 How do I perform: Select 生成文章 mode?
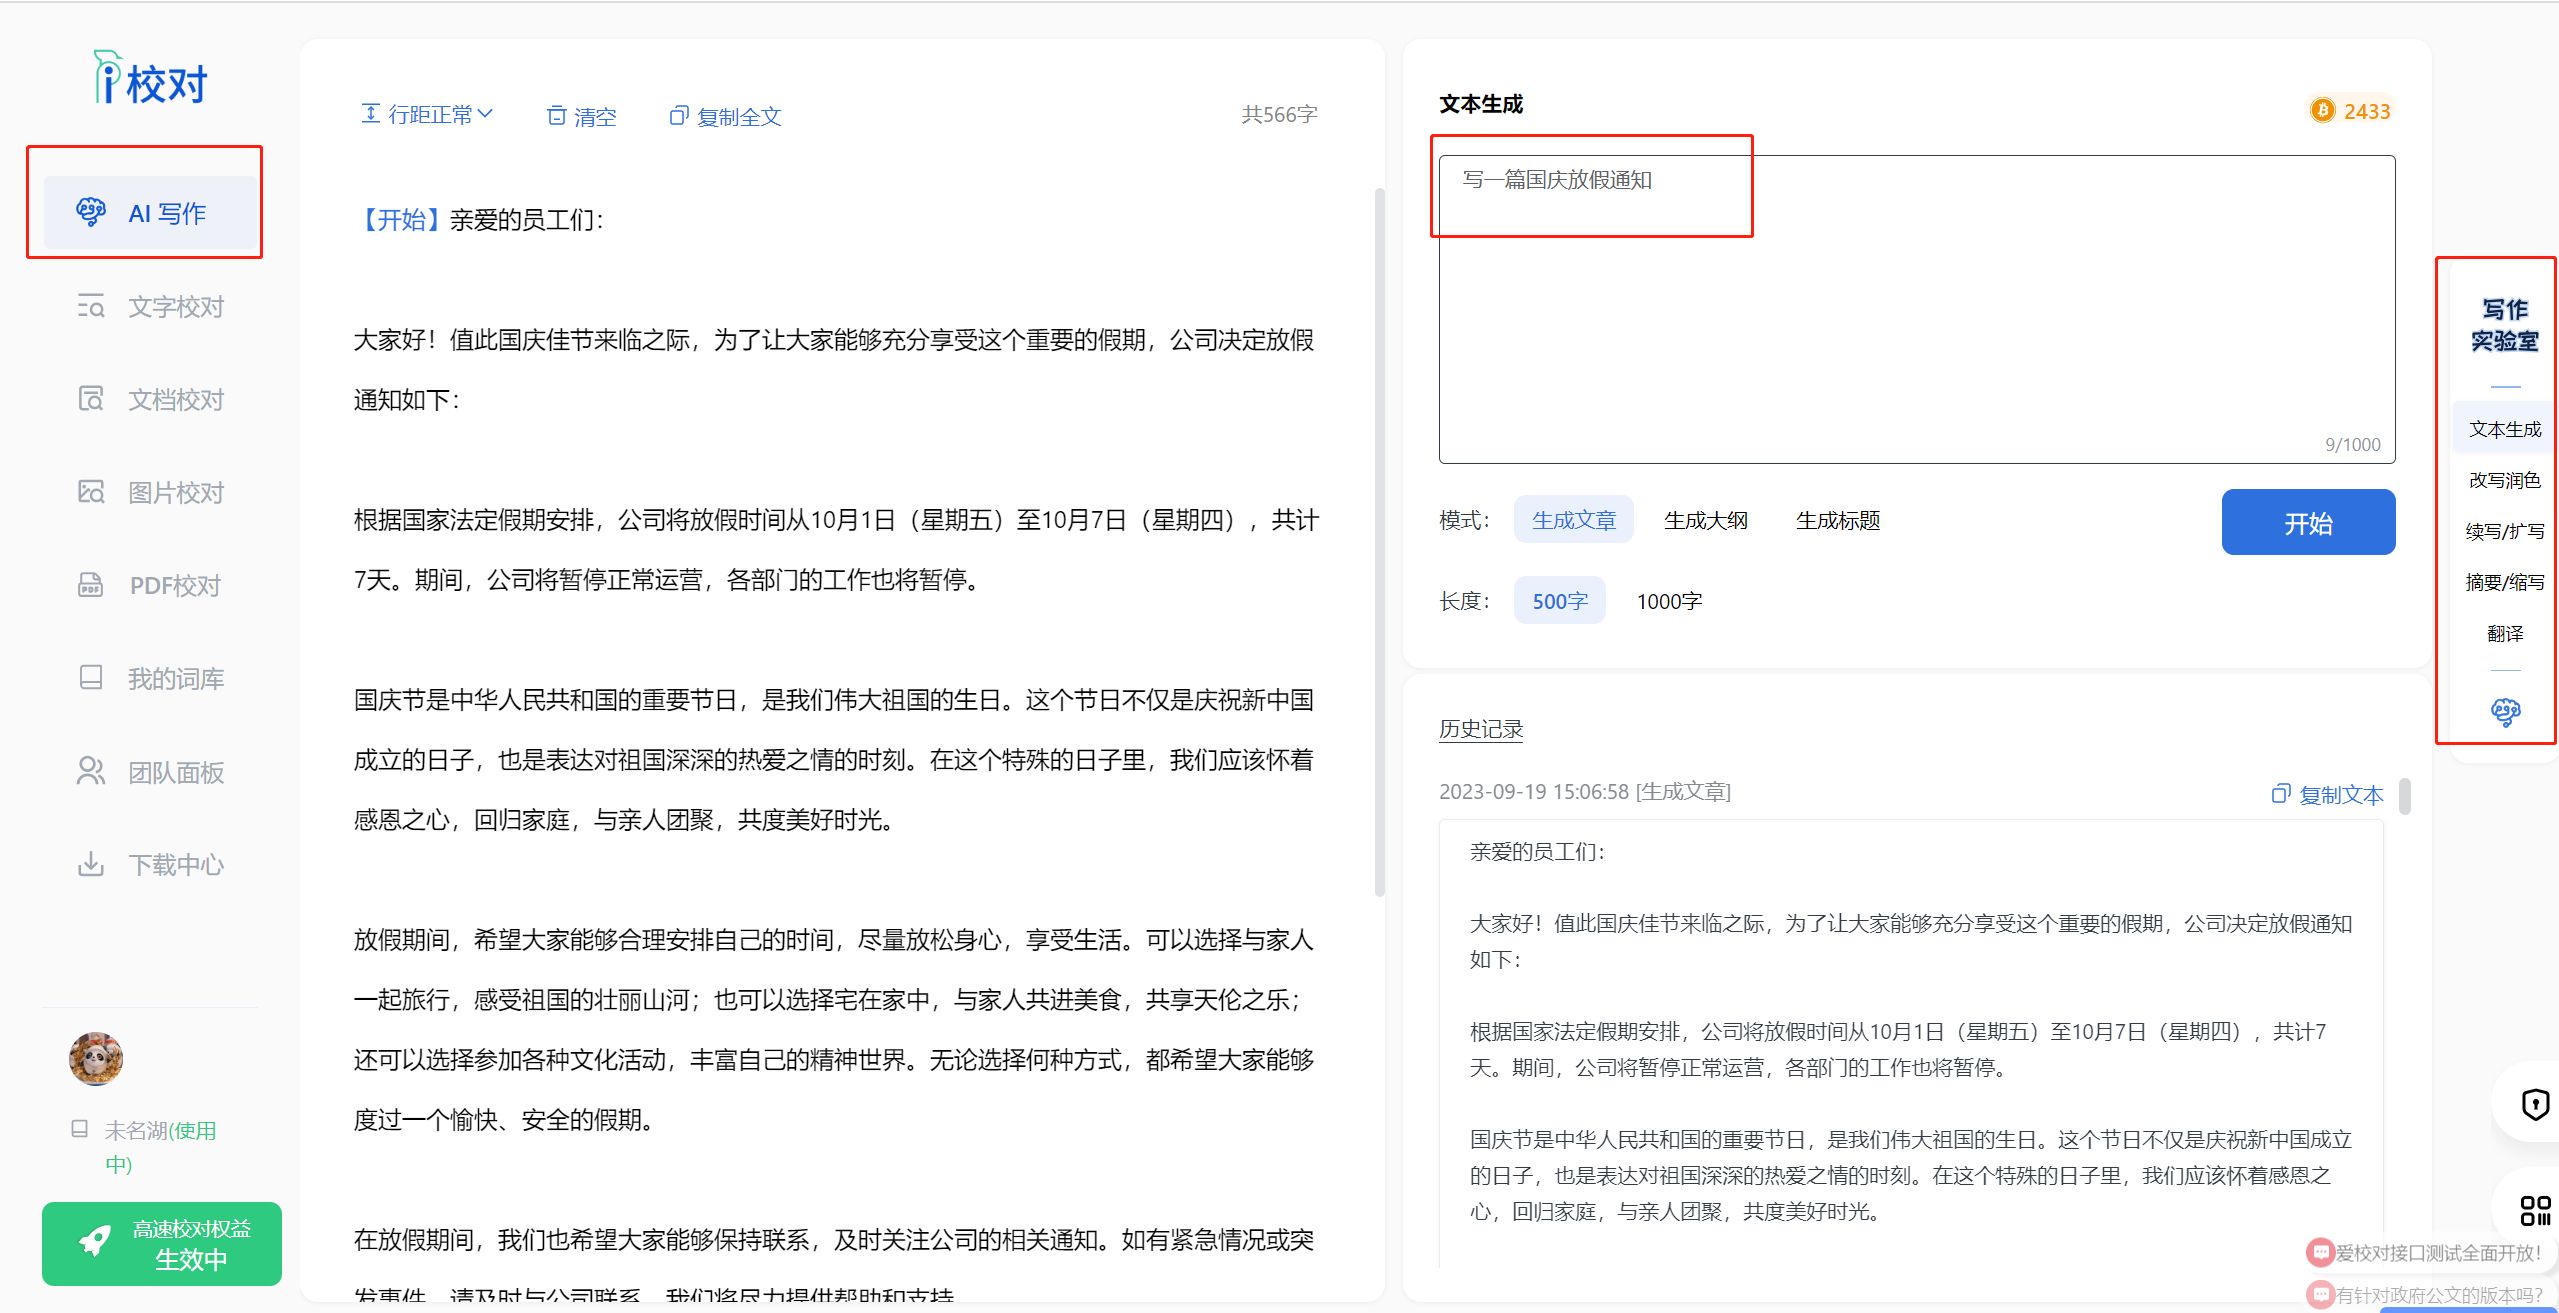click(1574, 520)
